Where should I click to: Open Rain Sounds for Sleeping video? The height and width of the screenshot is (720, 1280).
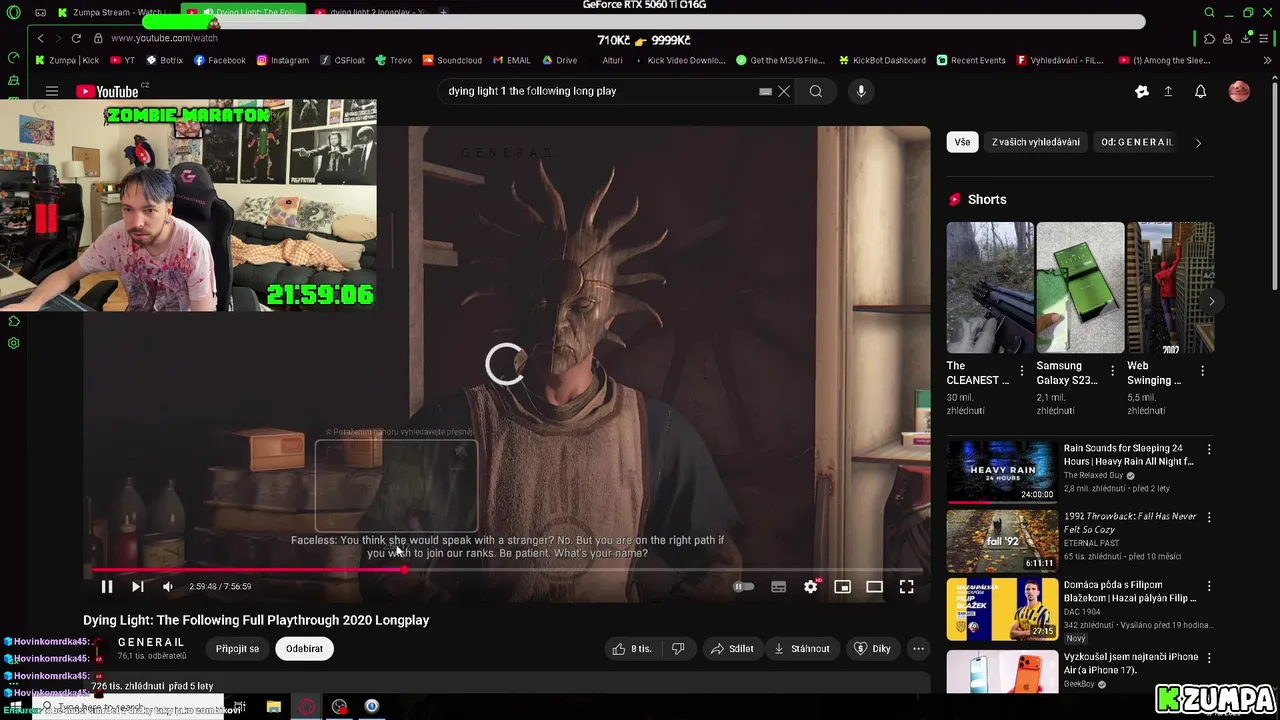pos(1002,471)
